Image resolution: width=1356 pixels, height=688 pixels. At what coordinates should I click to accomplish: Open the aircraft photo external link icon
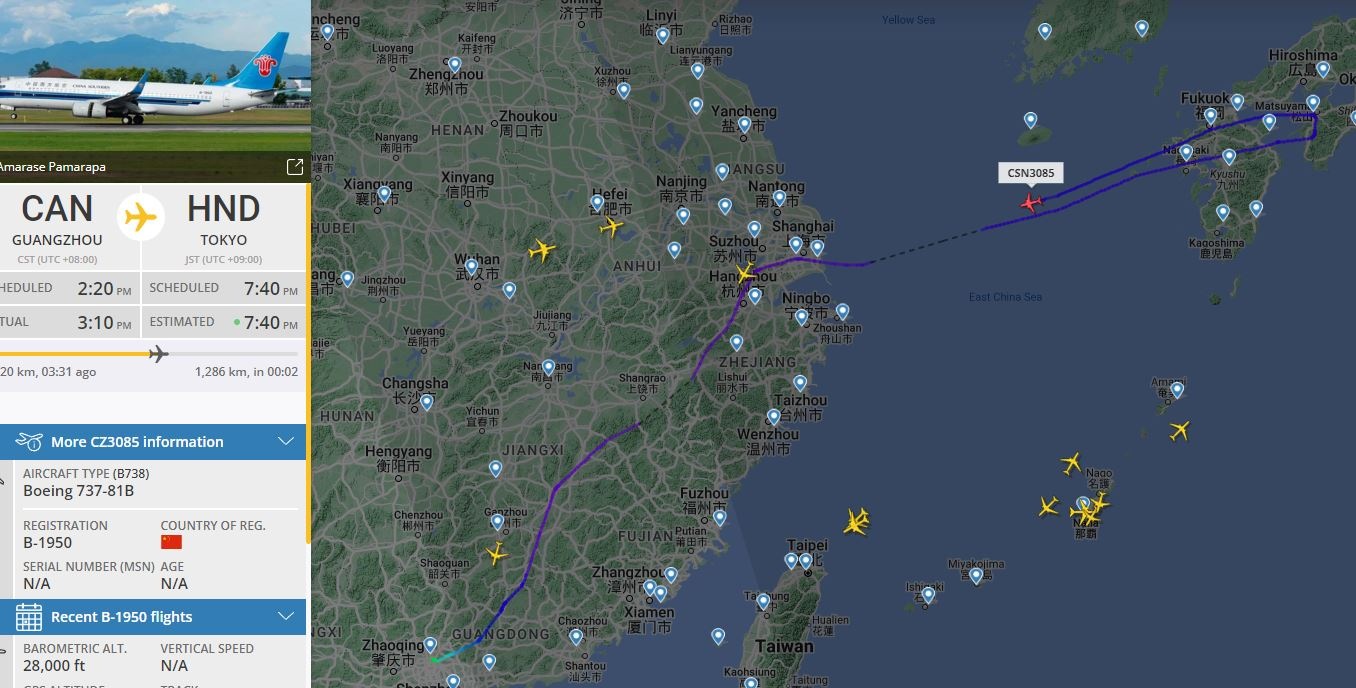pyautogui.click(x=295, y=167)
